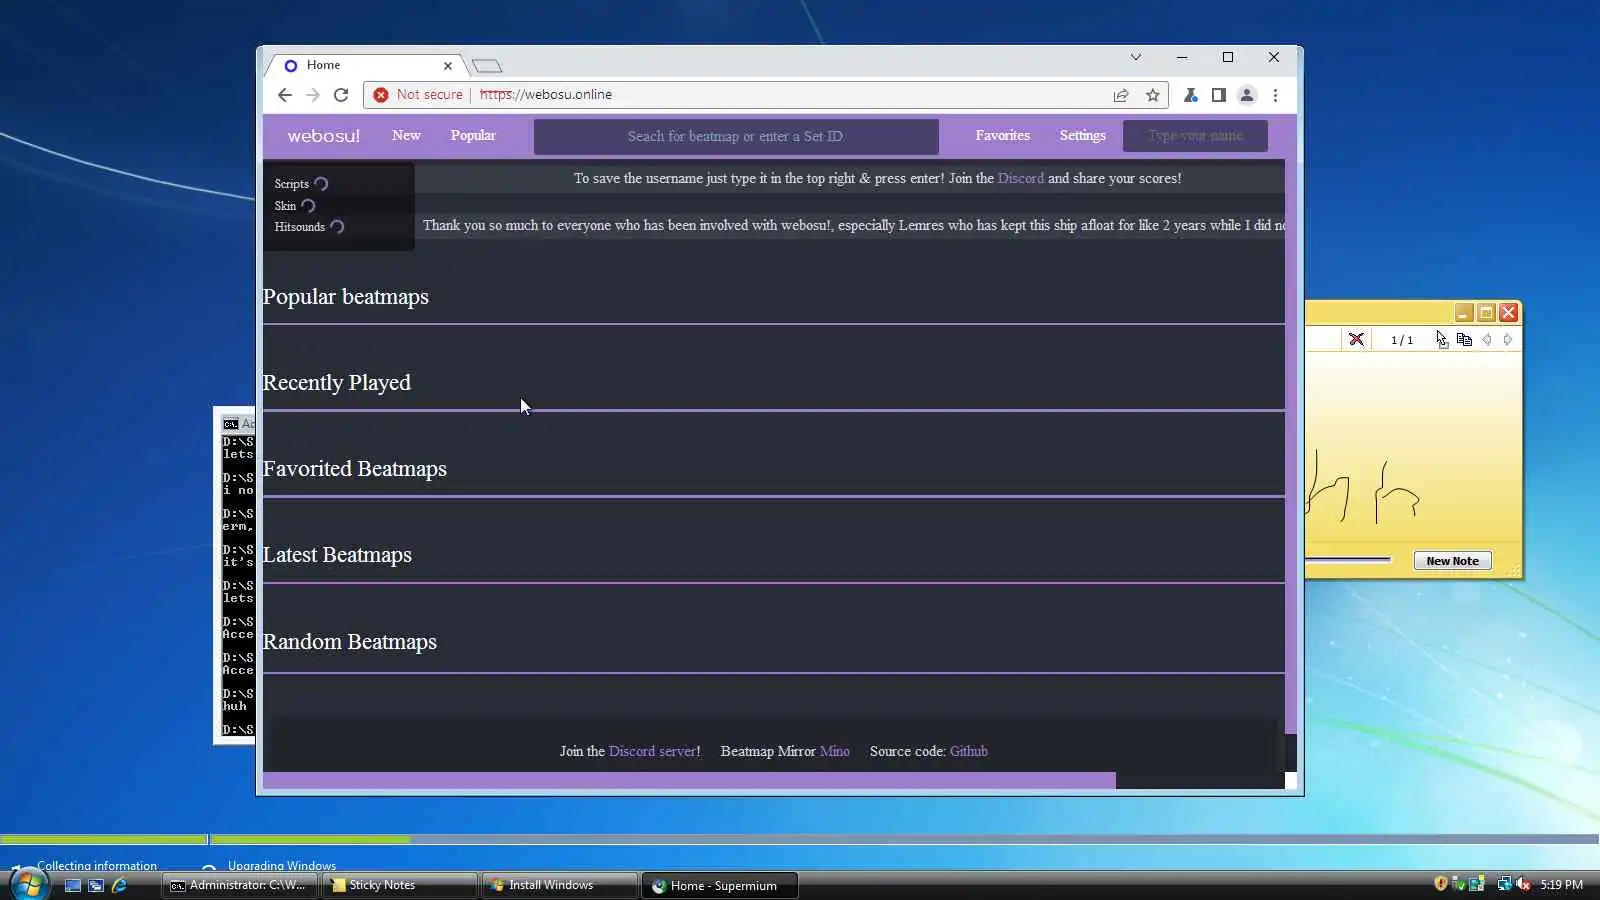The image size is (1600, 900).
Task: Click the Type your name field
Action: pos(1195,136)
